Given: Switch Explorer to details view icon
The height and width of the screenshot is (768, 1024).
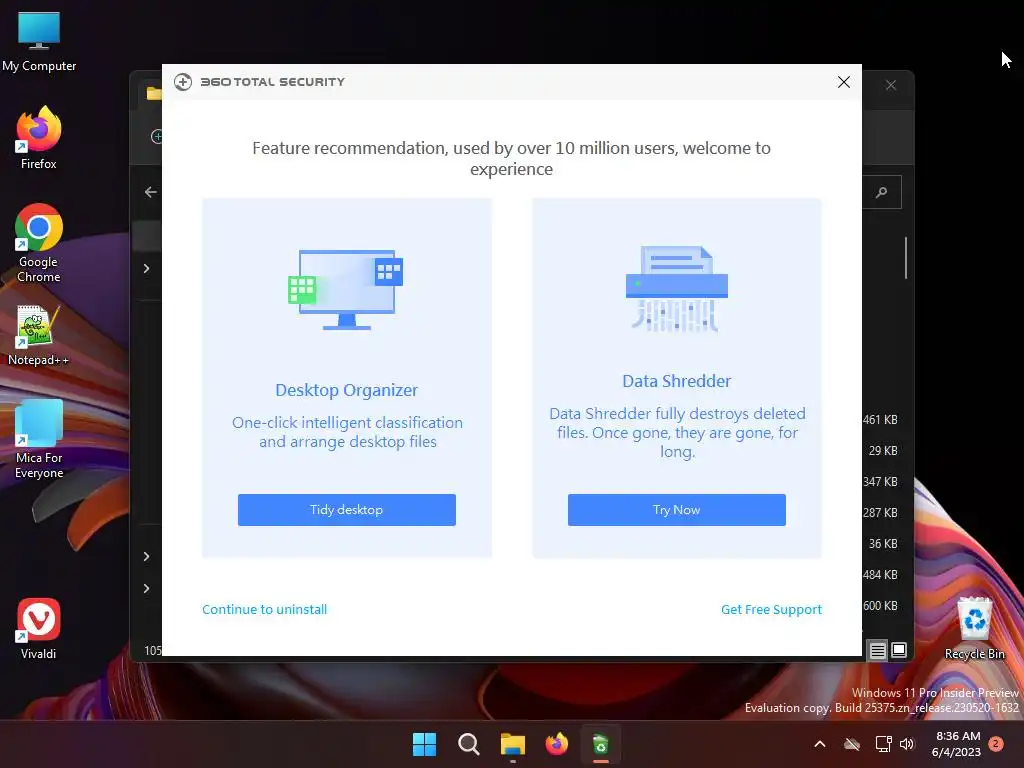Looking at the screenshot, I should click(x=878, y=650).
